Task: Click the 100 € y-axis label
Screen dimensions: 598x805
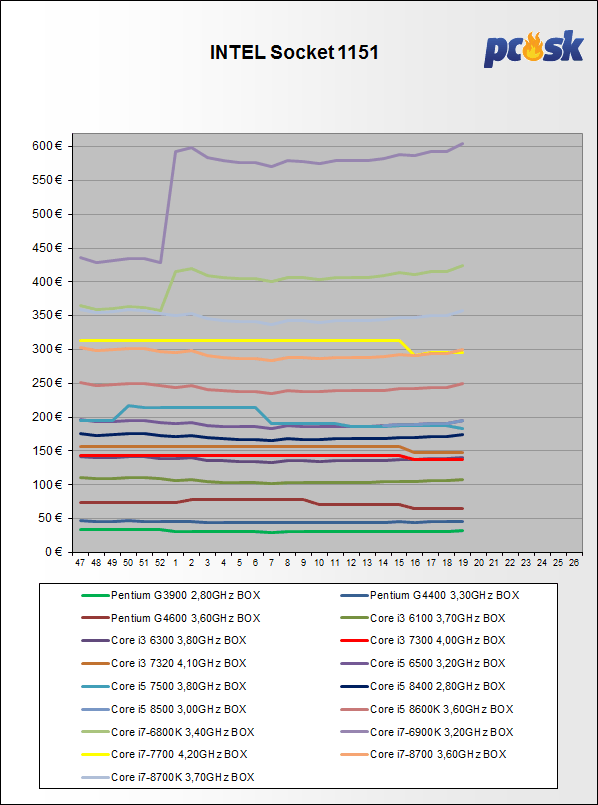Action: pos(47,484)
